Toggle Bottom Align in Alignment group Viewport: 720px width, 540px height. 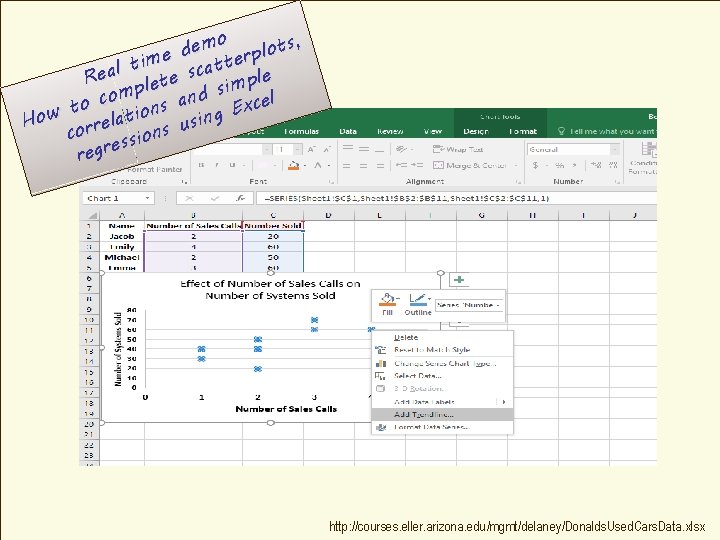[x=379, y=149]
